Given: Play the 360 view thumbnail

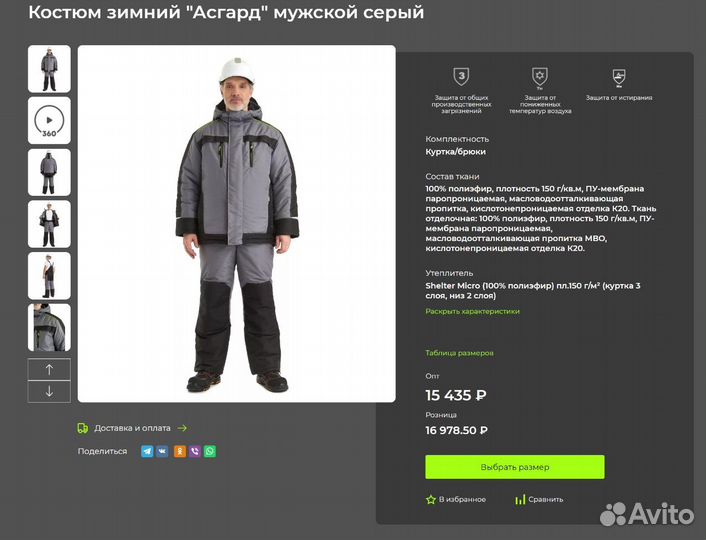Looking at the screenshot, I should click(49, 121).
